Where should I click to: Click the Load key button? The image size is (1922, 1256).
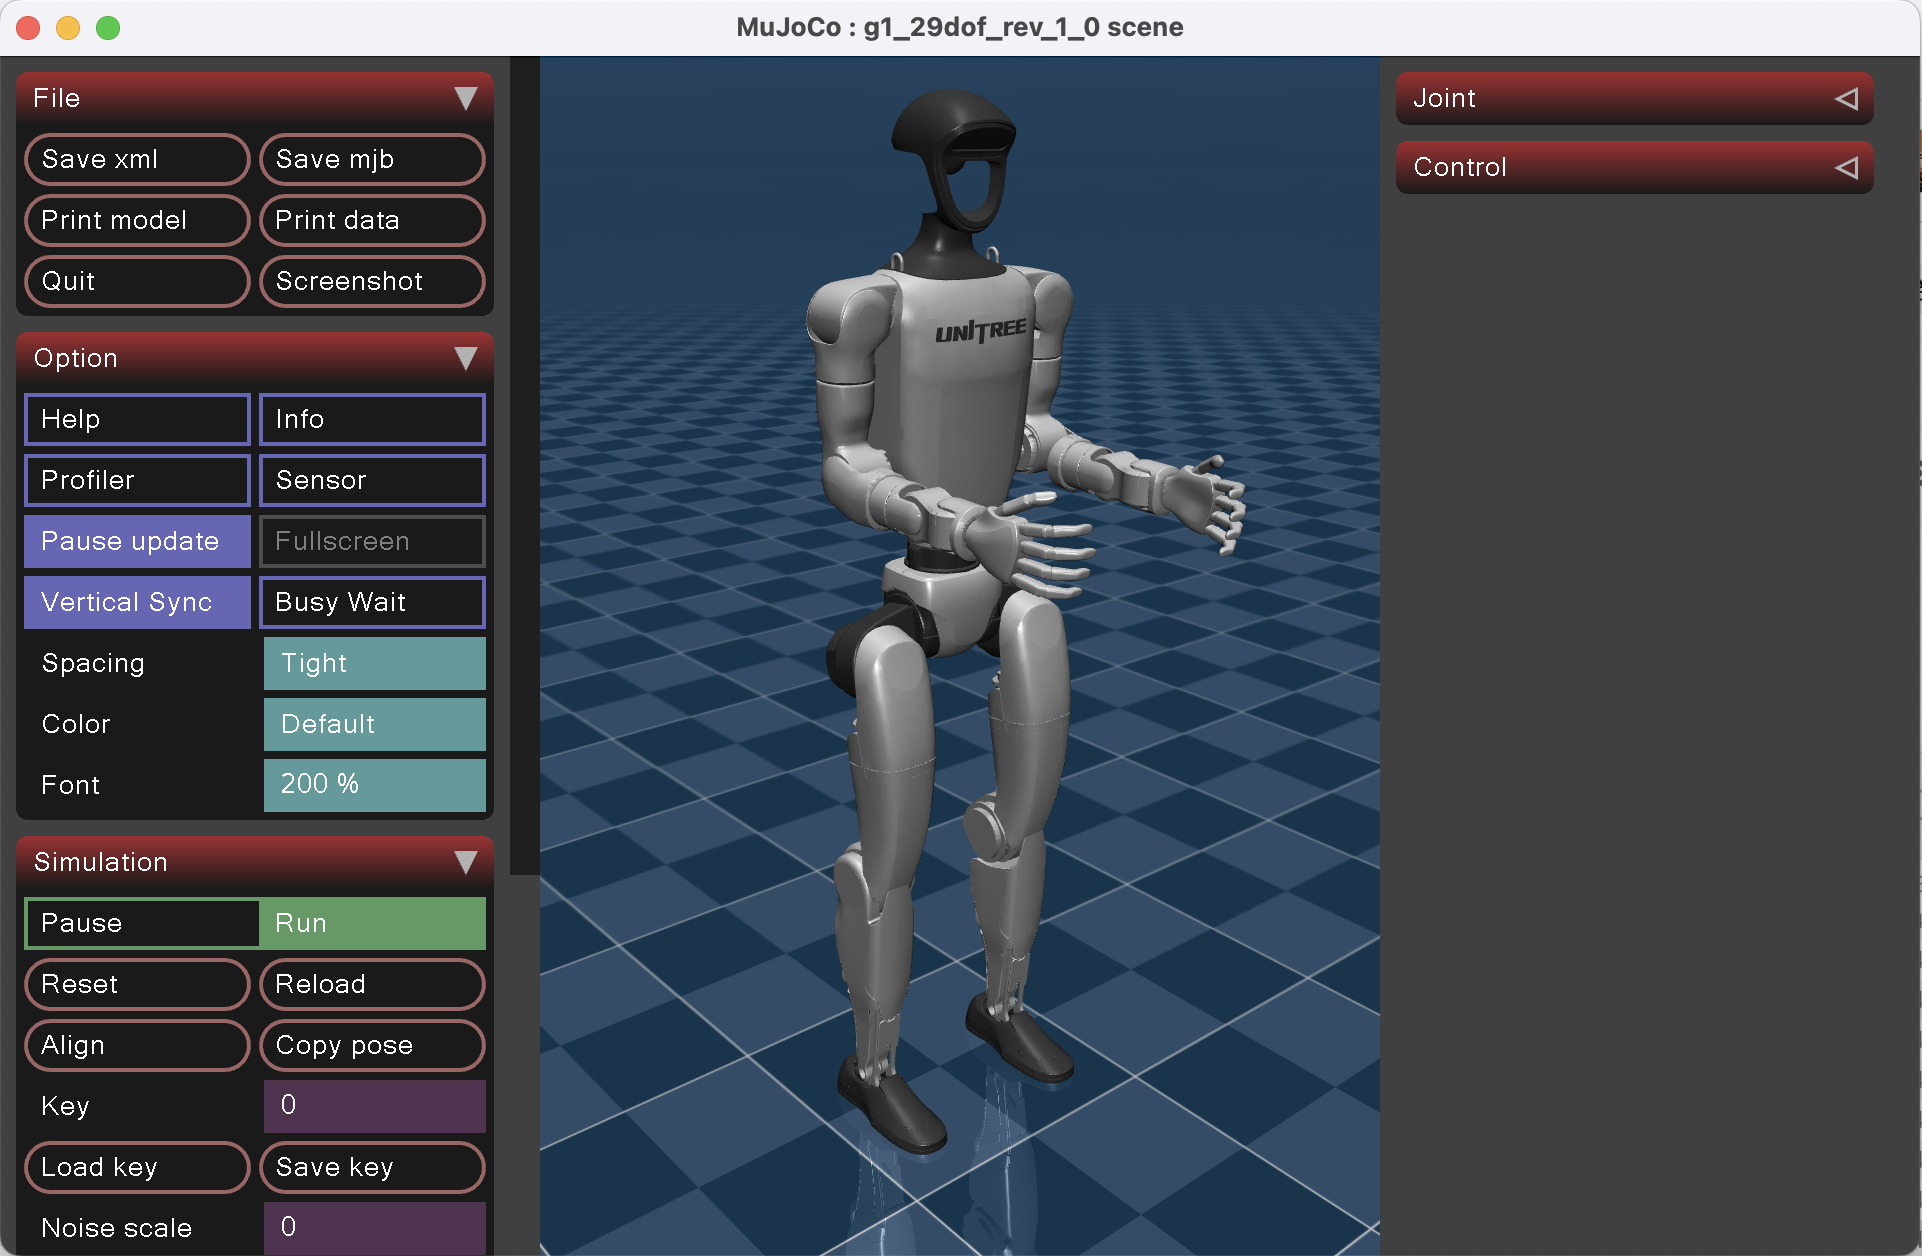(x=137, y=1167)
